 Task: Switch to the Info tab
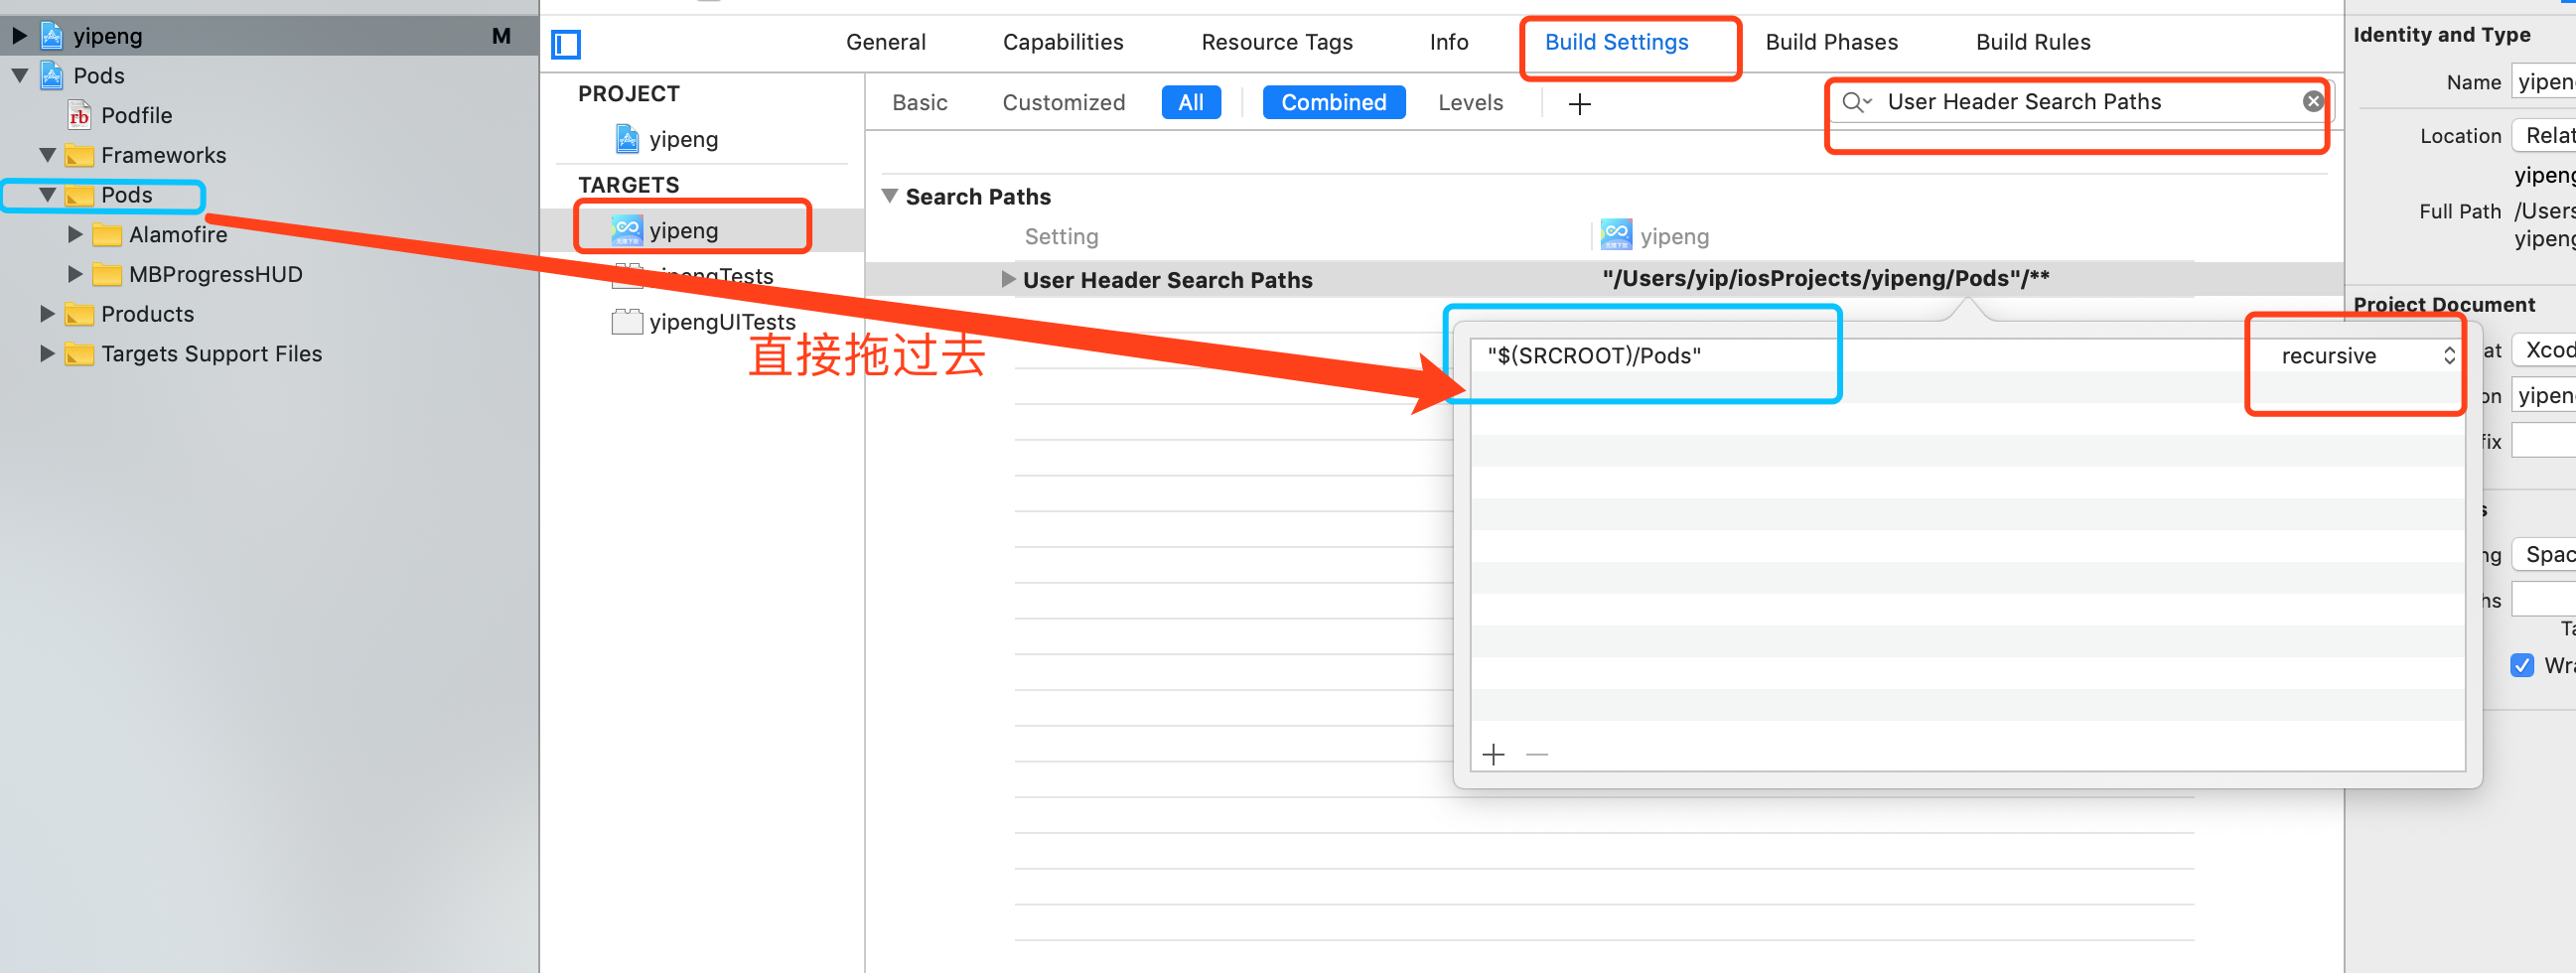[x=1449, y=42]
